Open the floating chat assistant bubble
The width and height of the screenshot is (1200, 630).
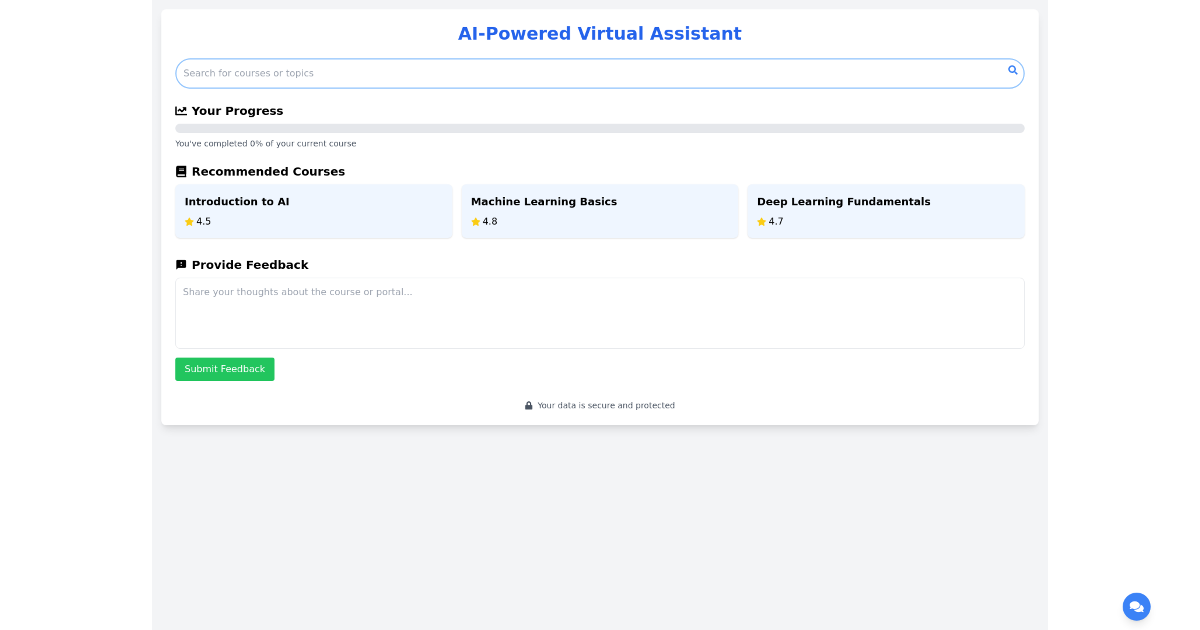point(1136,606)
